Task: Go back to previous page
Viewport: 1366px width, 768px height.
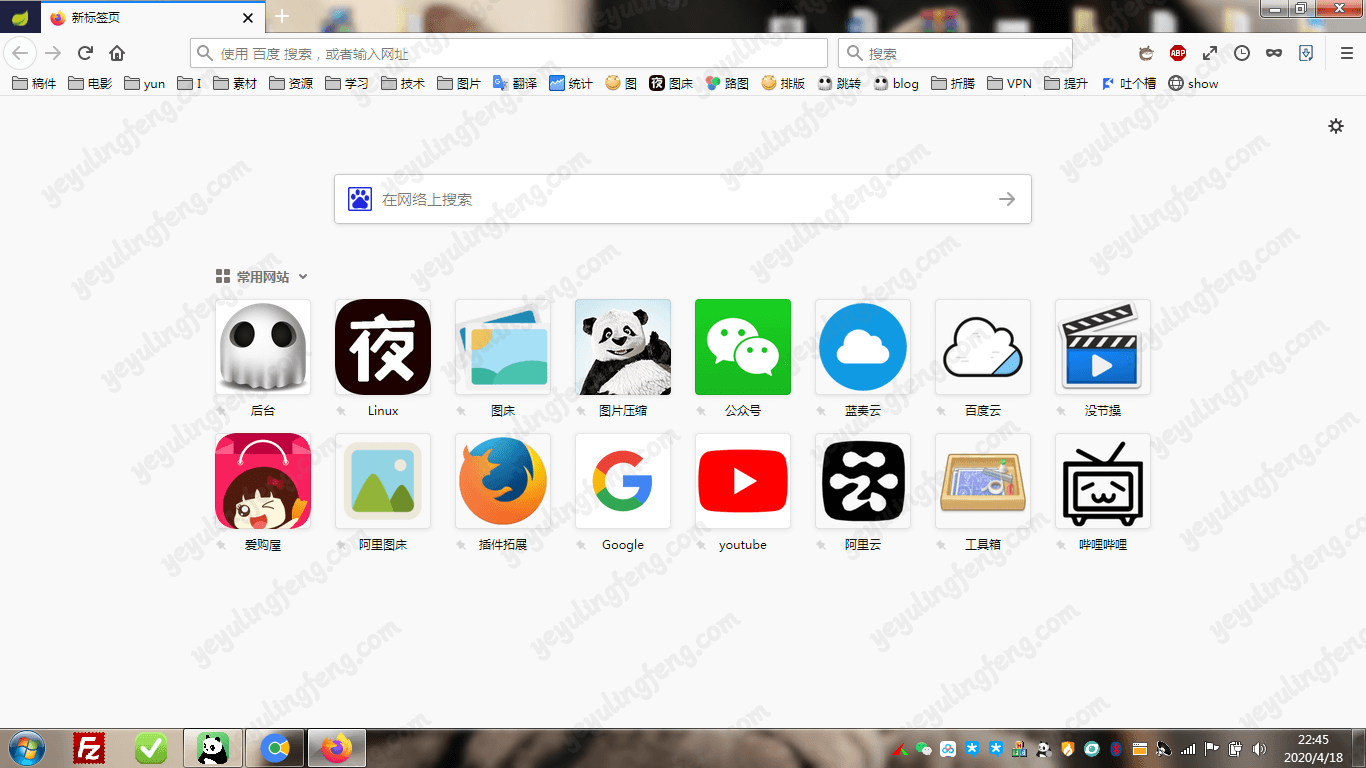Action: tap(20, 53)
